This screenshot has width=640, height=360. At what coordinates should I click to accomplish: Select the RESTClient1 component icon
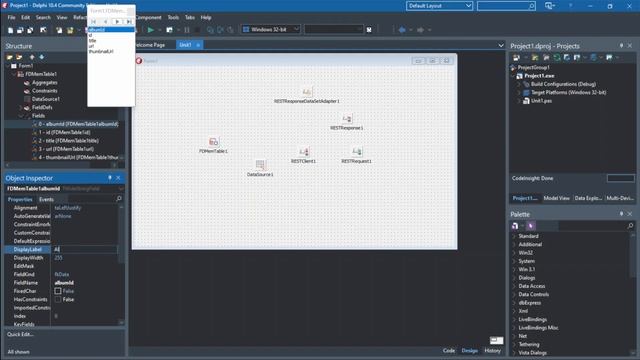[303, 152]
